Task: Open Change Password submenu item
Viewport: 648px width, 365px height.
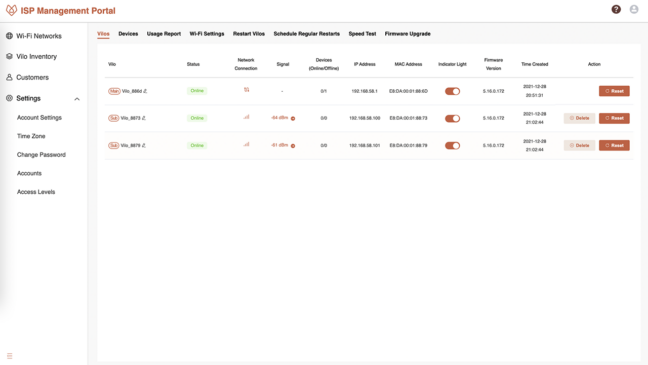Action: coord(41,155)
